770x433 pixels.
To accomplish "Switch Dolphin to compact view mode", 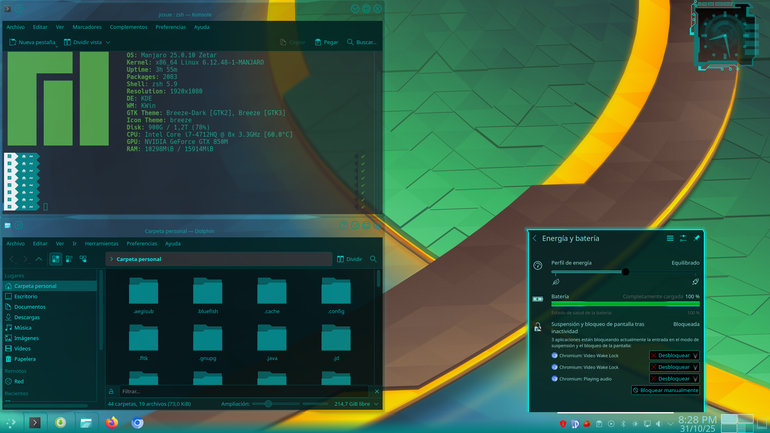I will click(69, 259).
